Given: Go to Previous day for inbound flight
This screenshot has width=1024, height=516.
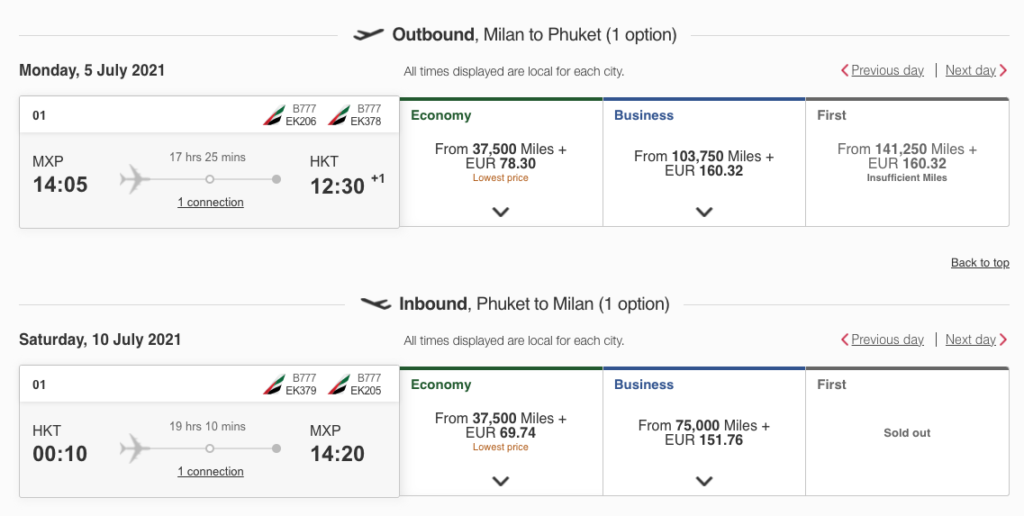Looking at the screenshot, I should pos(882,340).
